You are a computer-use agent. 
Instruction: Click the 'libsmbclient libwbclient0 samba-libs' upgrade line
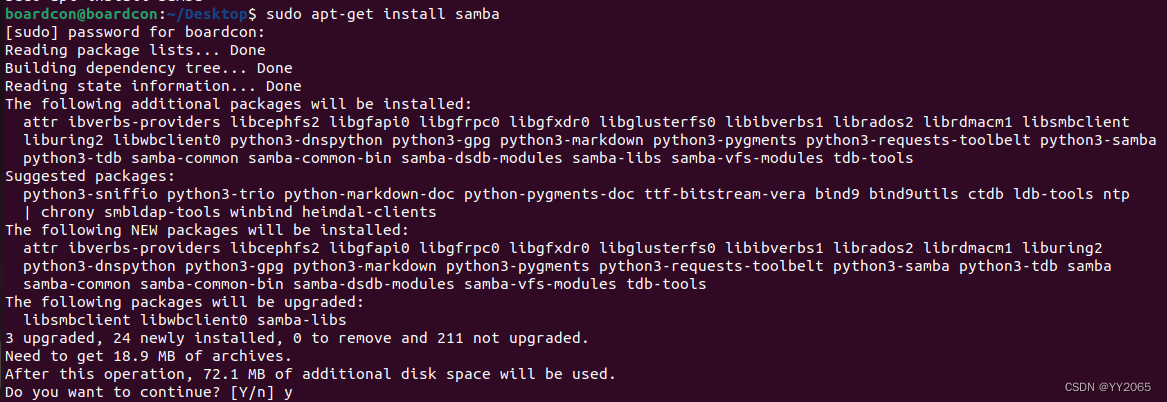coord(185,320)
